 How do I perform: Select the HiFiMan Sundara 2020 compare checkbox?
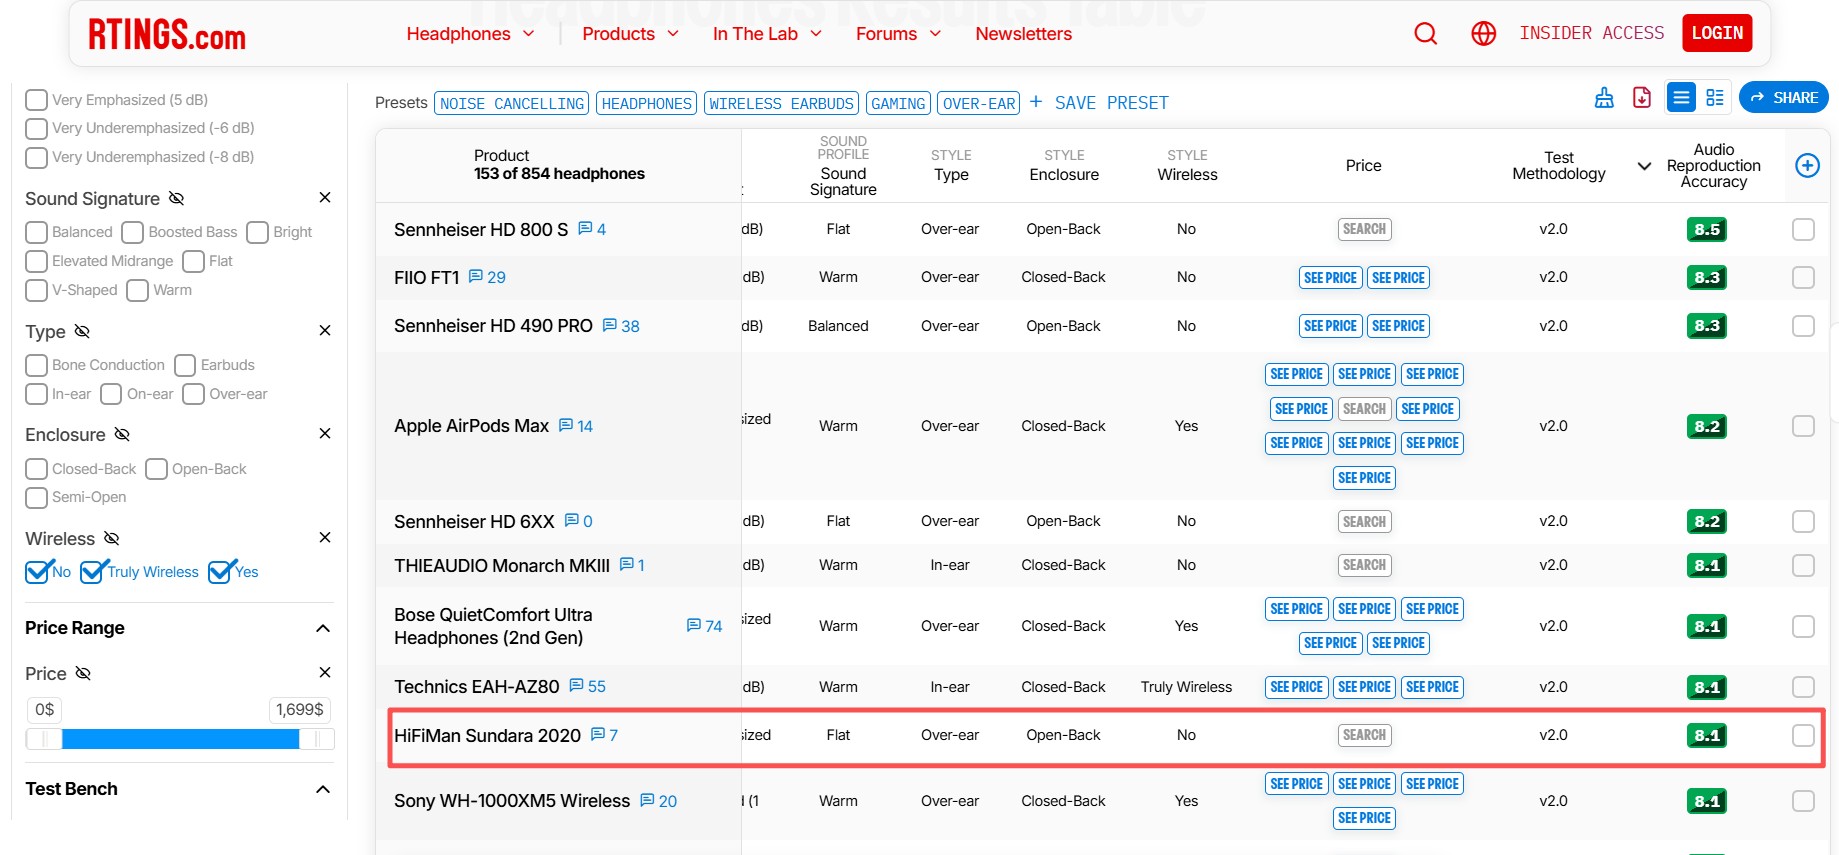[x=1803, y=736]
